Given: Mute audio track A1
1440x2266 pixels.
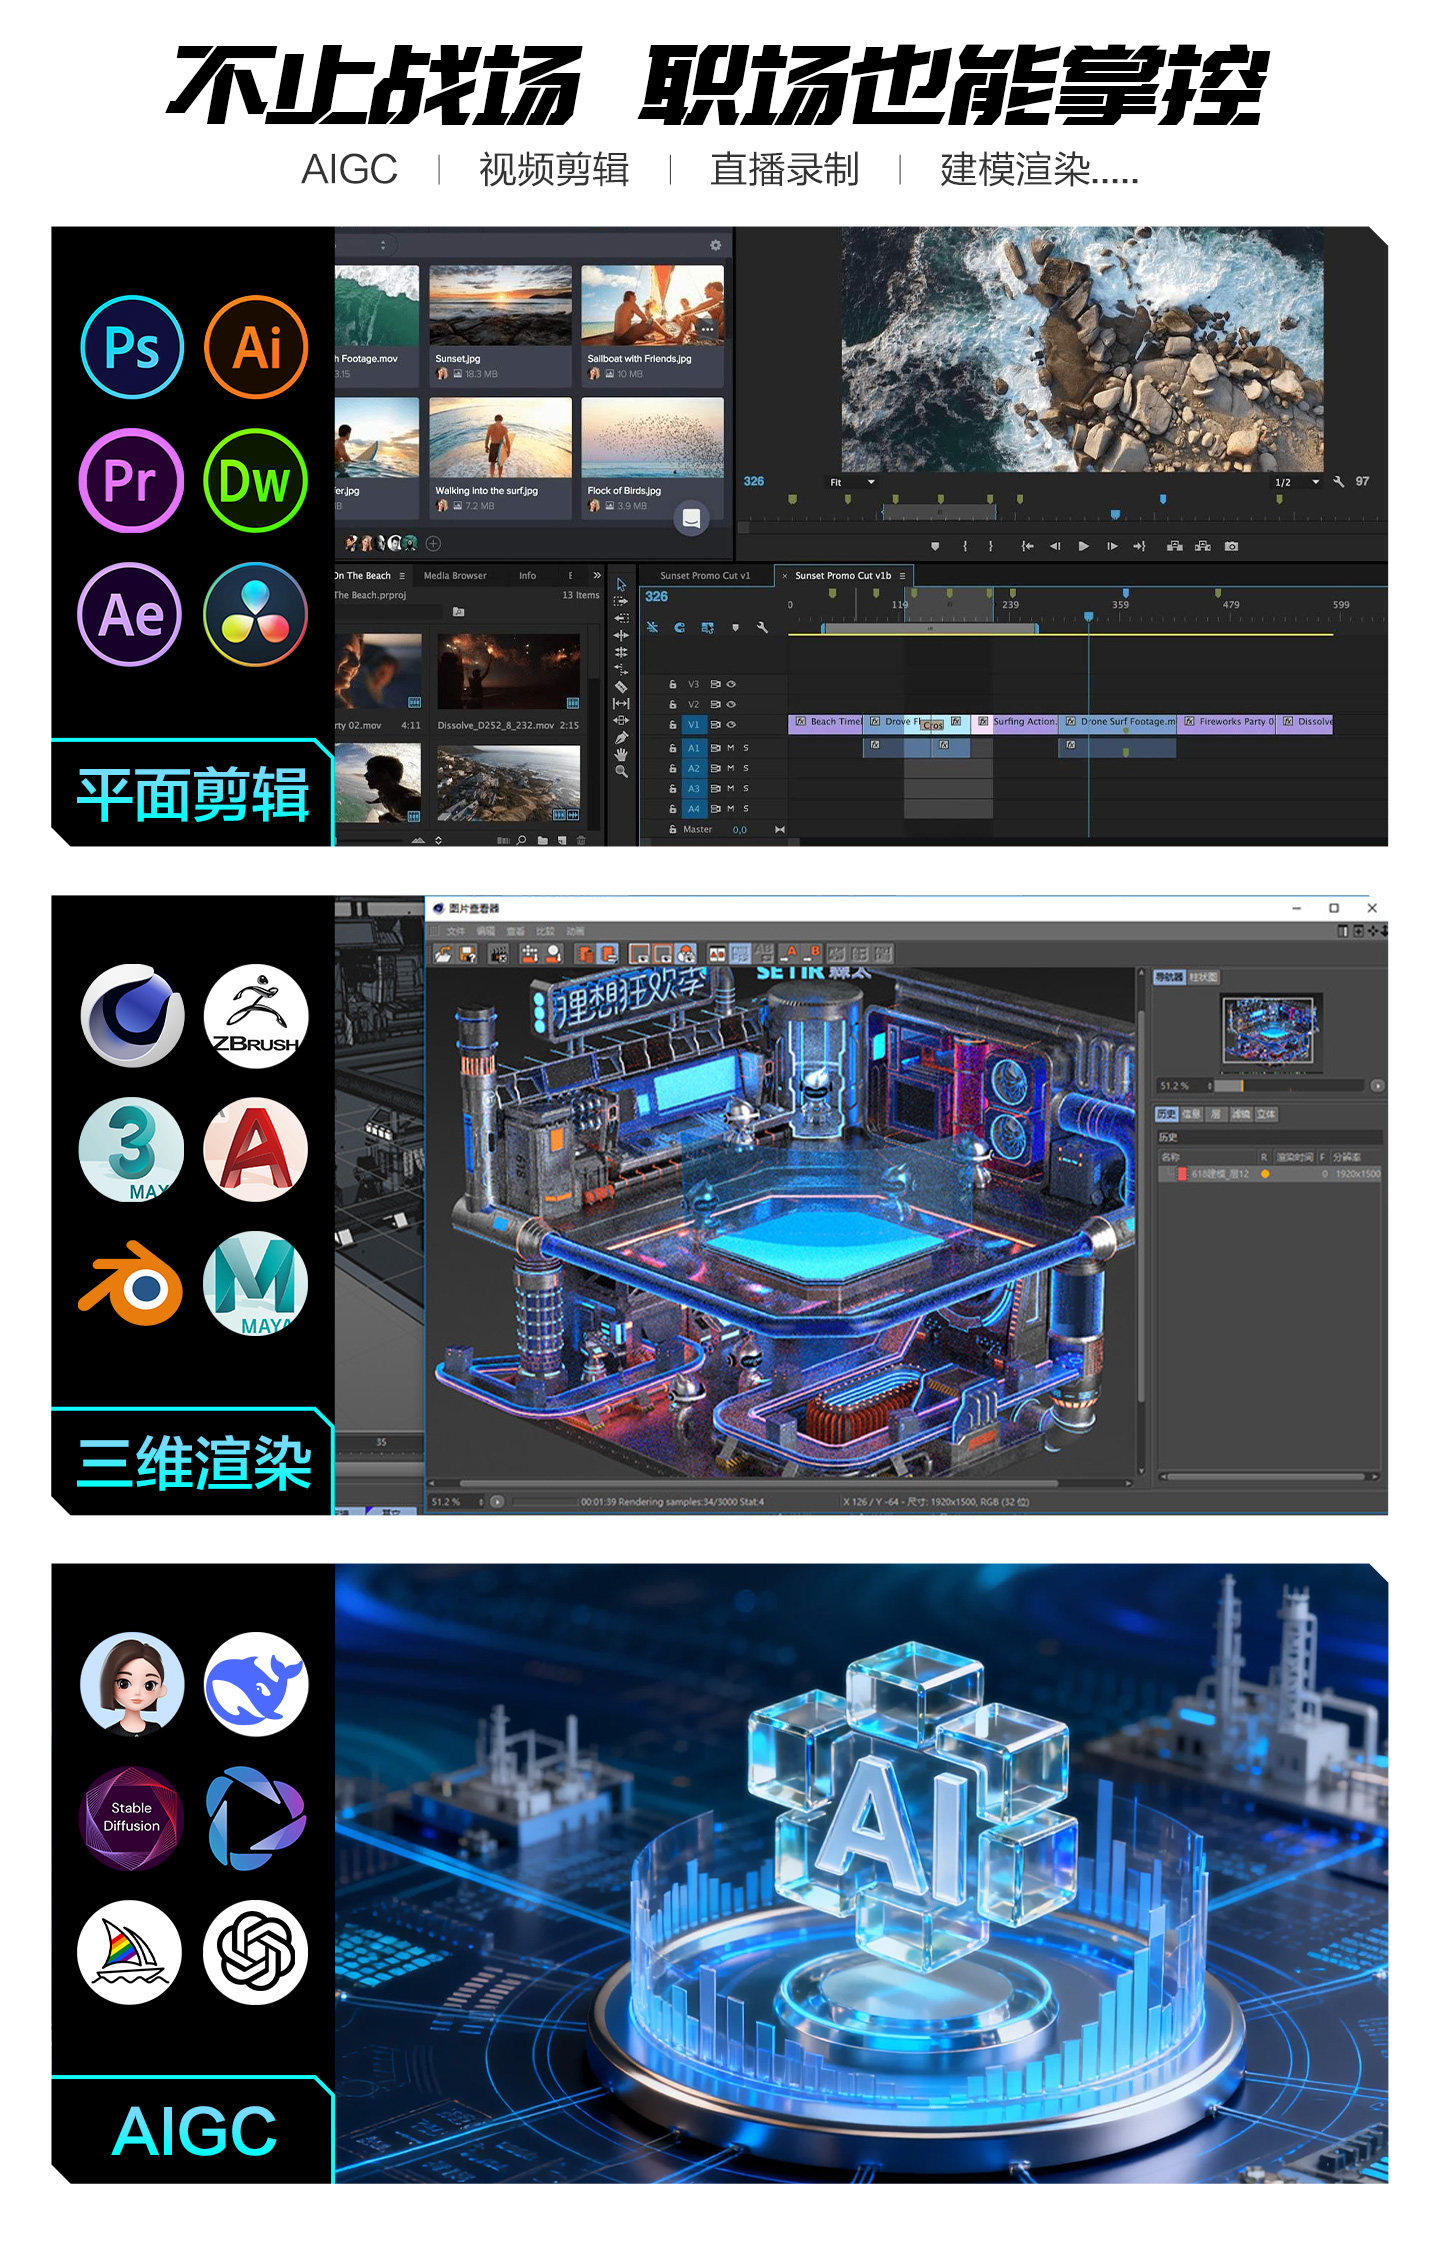Looking at the screenshot, I should coord(731,748).
